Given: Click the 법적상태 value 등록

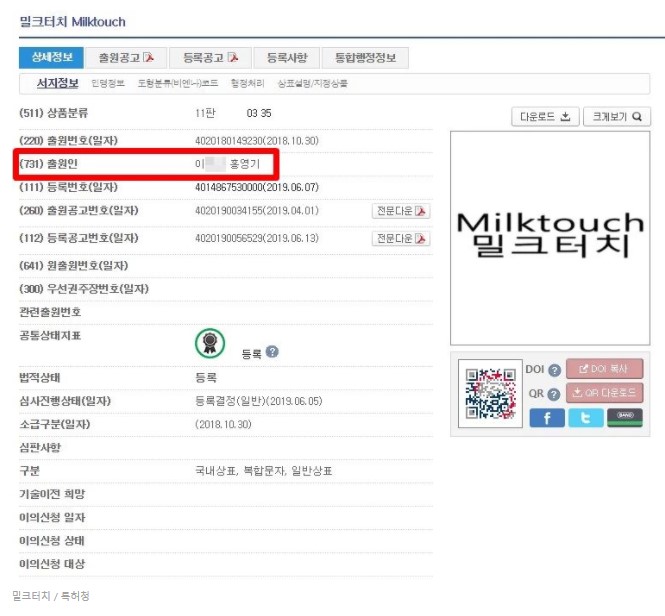Looking at the screenshot, I should pos(206,378).
